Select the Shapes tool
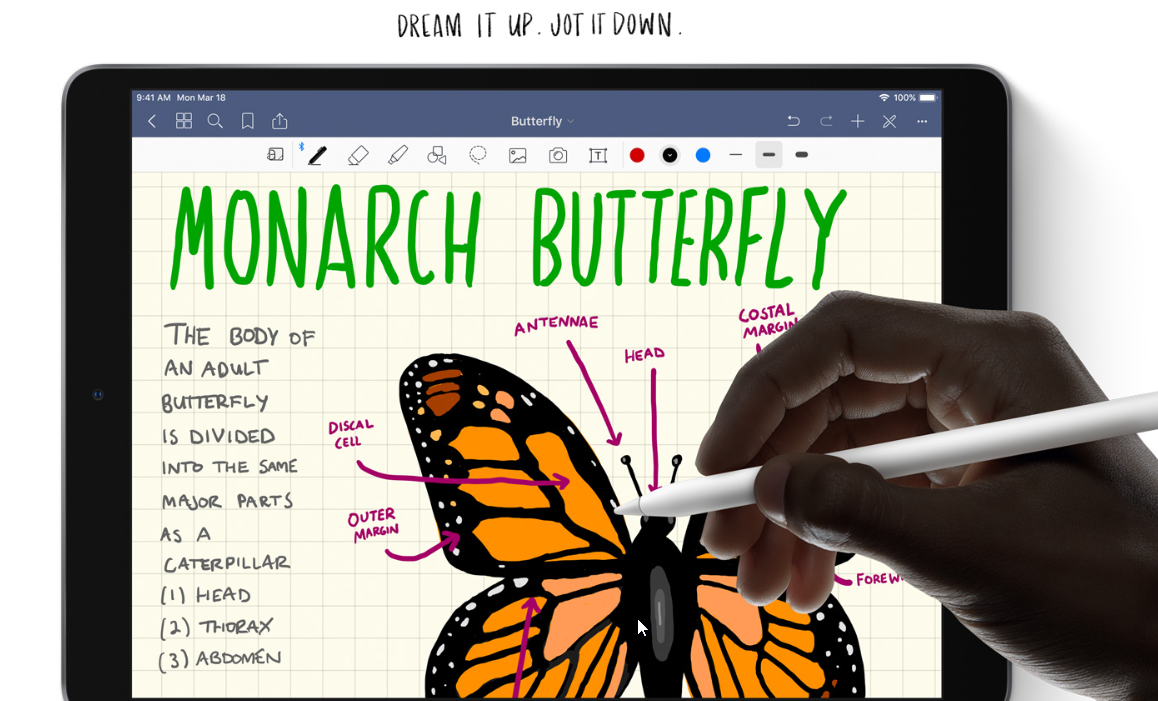Screen dimensions: 1158x701 [437, 155]
